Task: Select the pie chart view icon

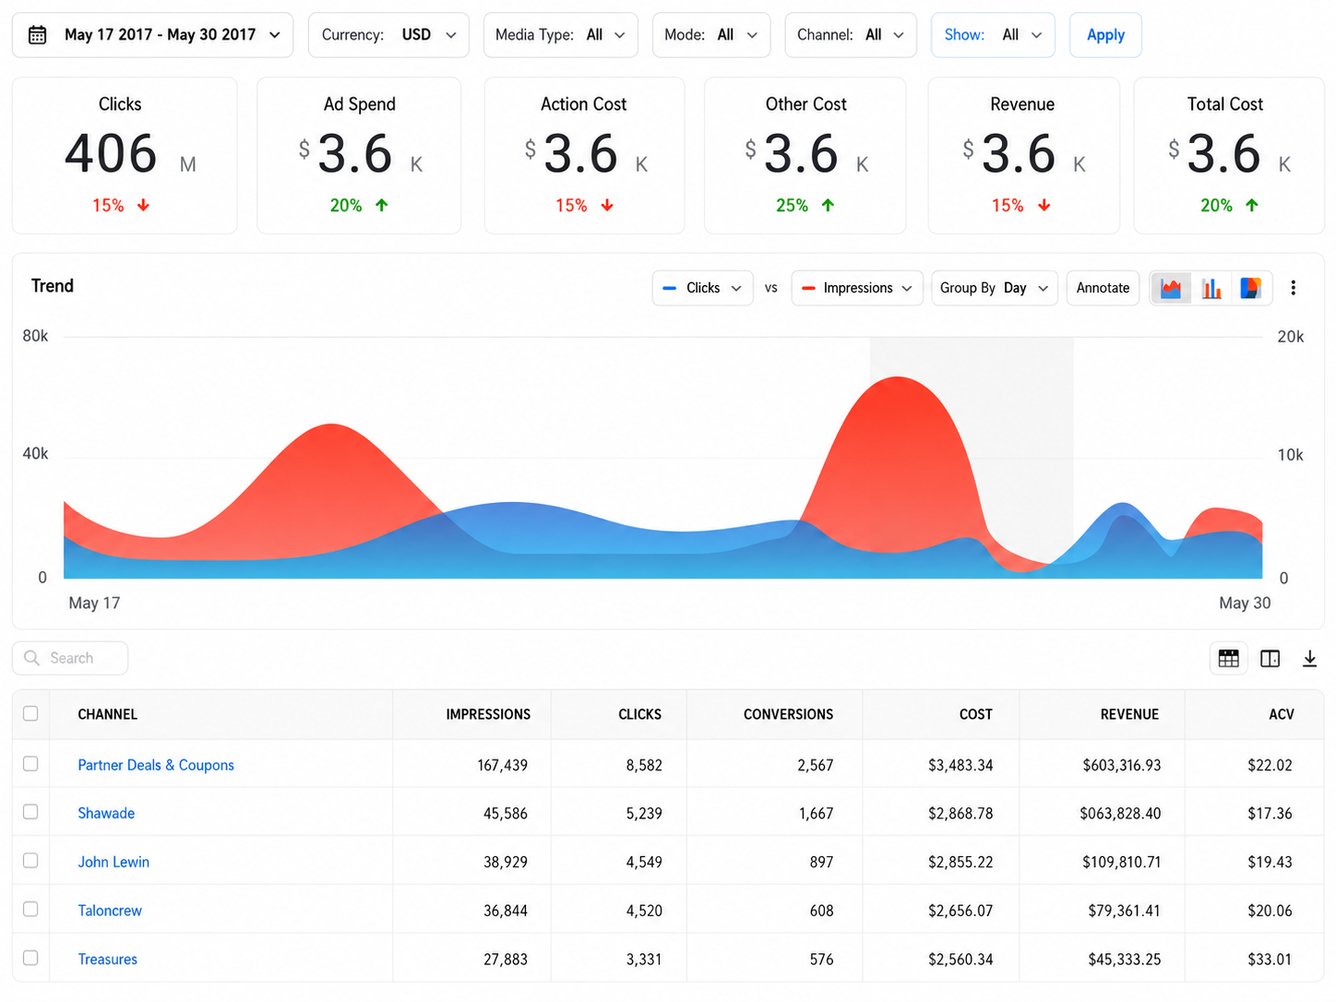Action: coord(1251,288)
